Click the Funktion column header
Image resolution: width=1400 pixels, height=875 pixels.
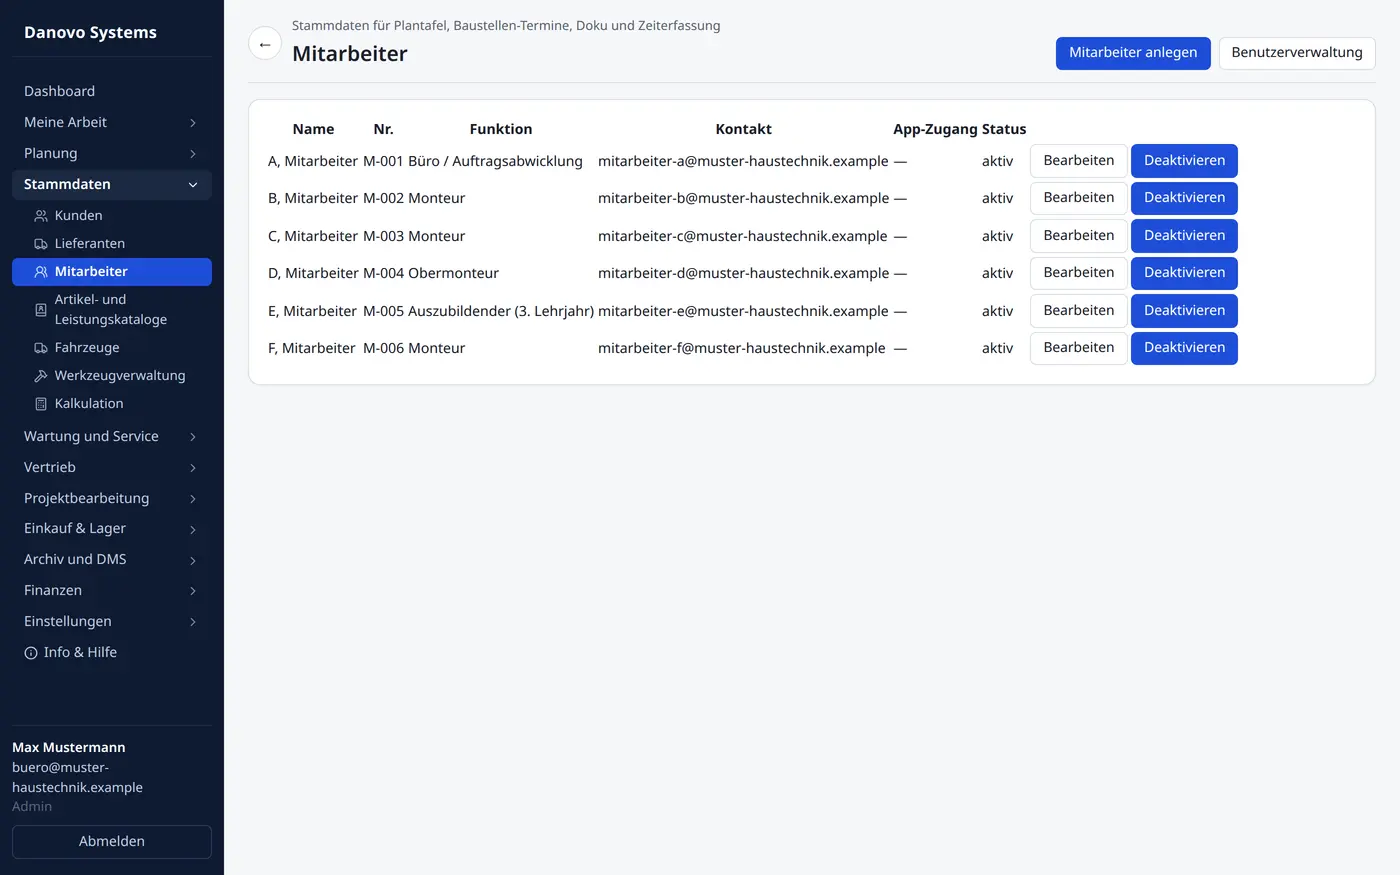coord(501,129)
